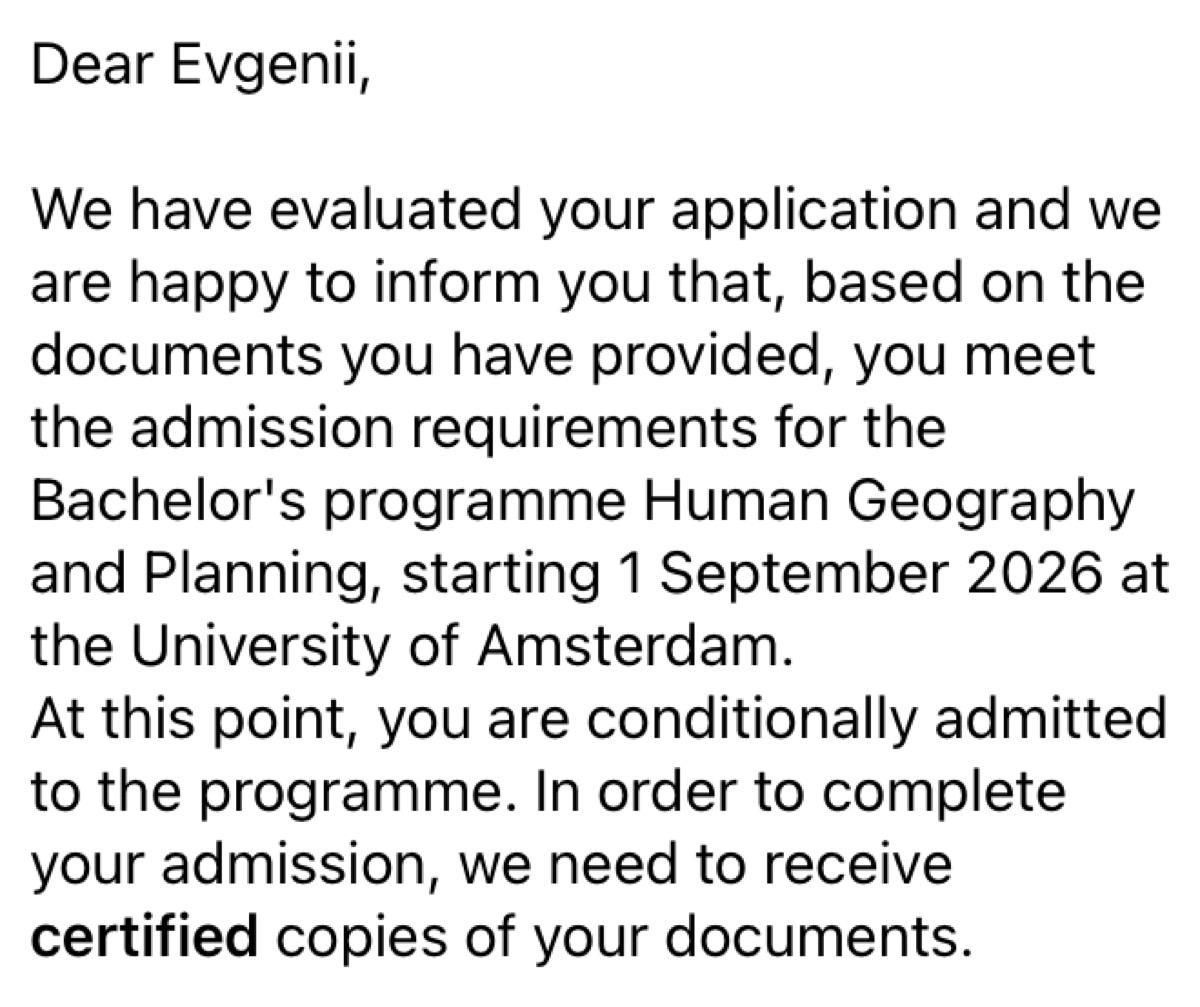Click the words "copies of your documents"
1200x1007 pixels.
click(623, 938)
